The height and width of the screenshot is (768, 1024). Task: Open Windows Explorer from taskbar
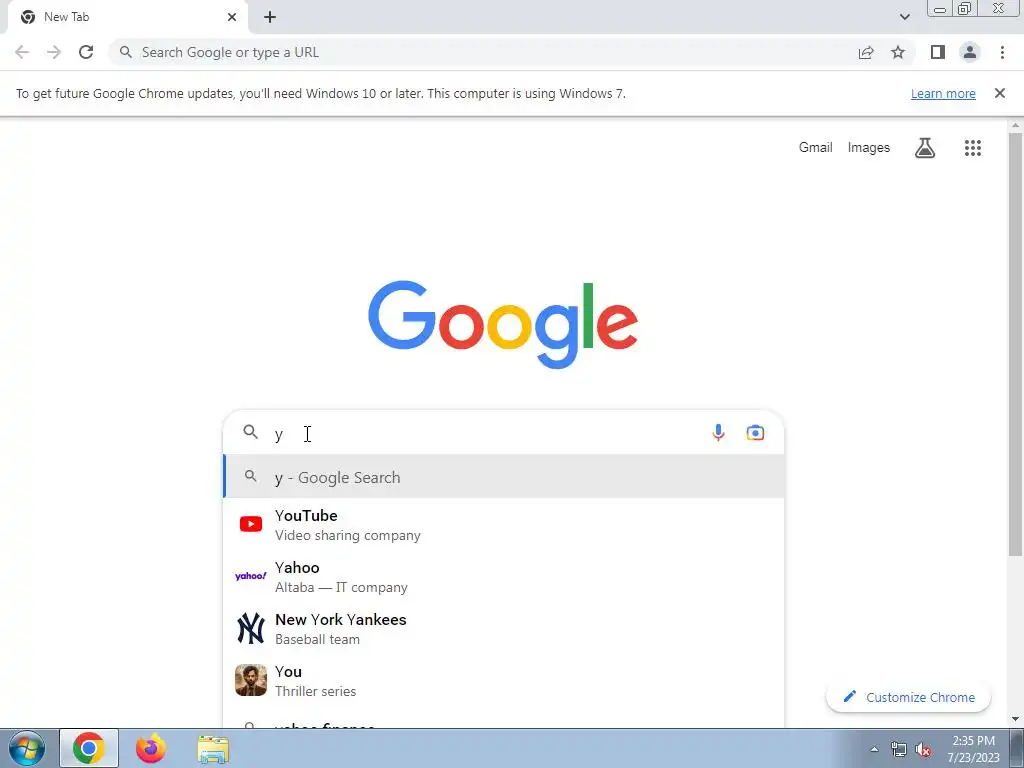point(213,749)
